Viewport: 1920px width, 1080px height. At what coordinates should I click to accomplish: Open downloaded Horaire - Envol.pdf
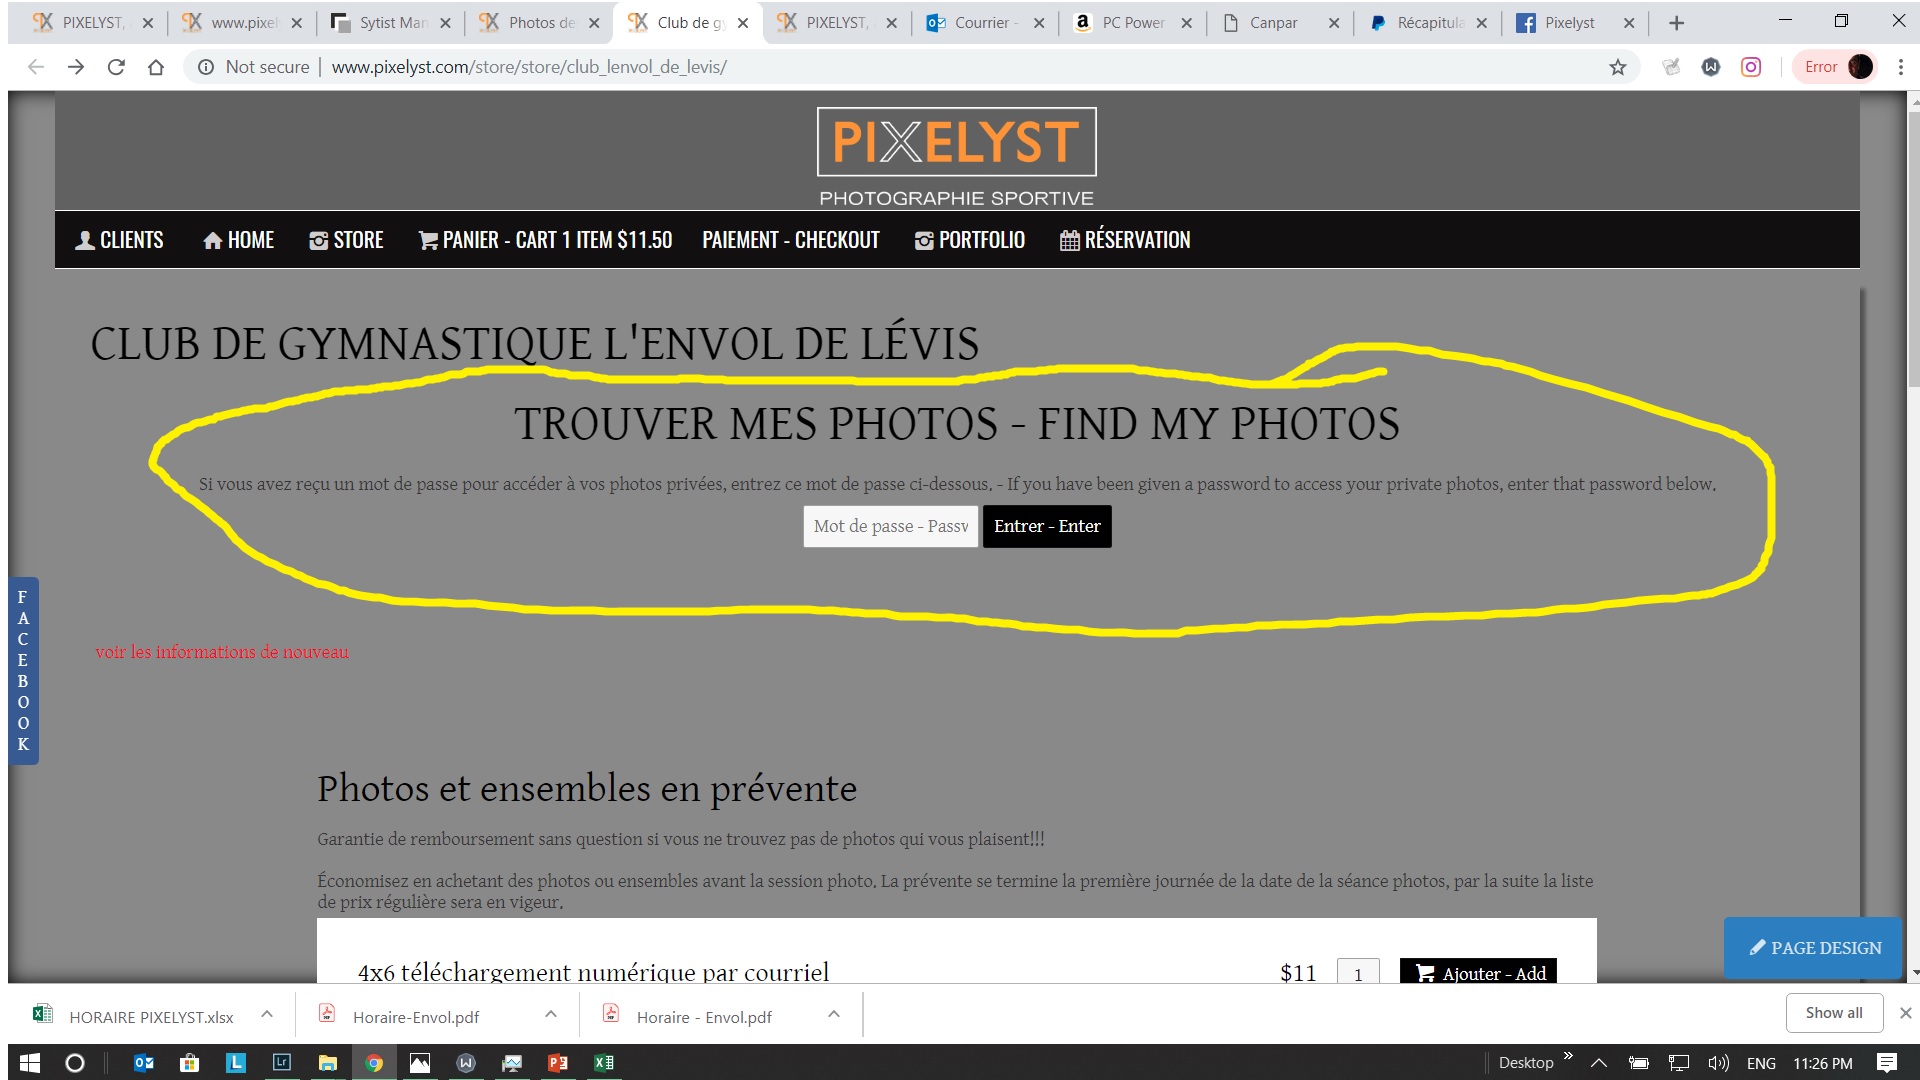(688, 1016)
